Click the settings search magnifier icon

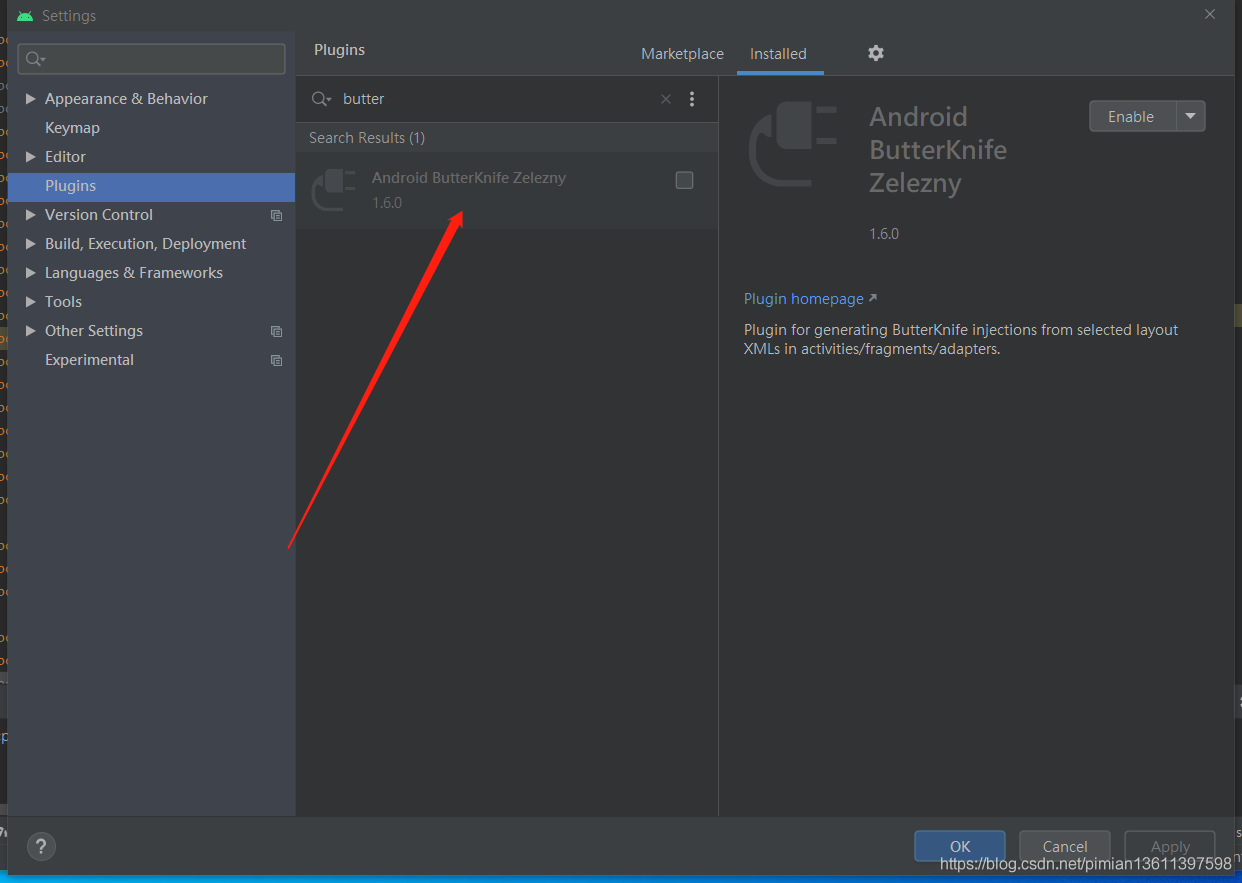click(35, 59)
